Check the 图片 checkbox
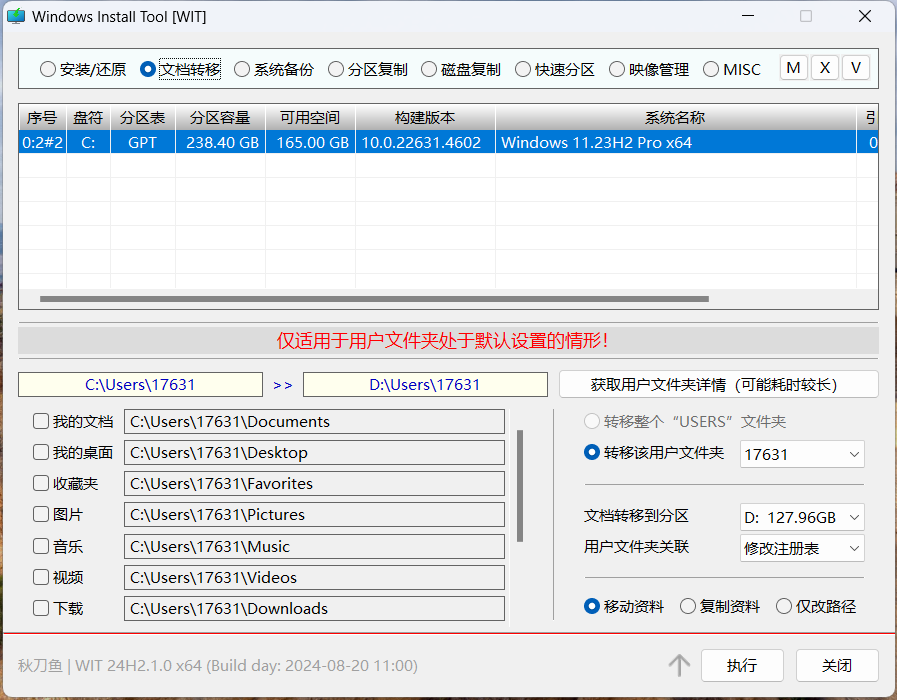Viewport: 897px width, 700px height. [41, 514]
